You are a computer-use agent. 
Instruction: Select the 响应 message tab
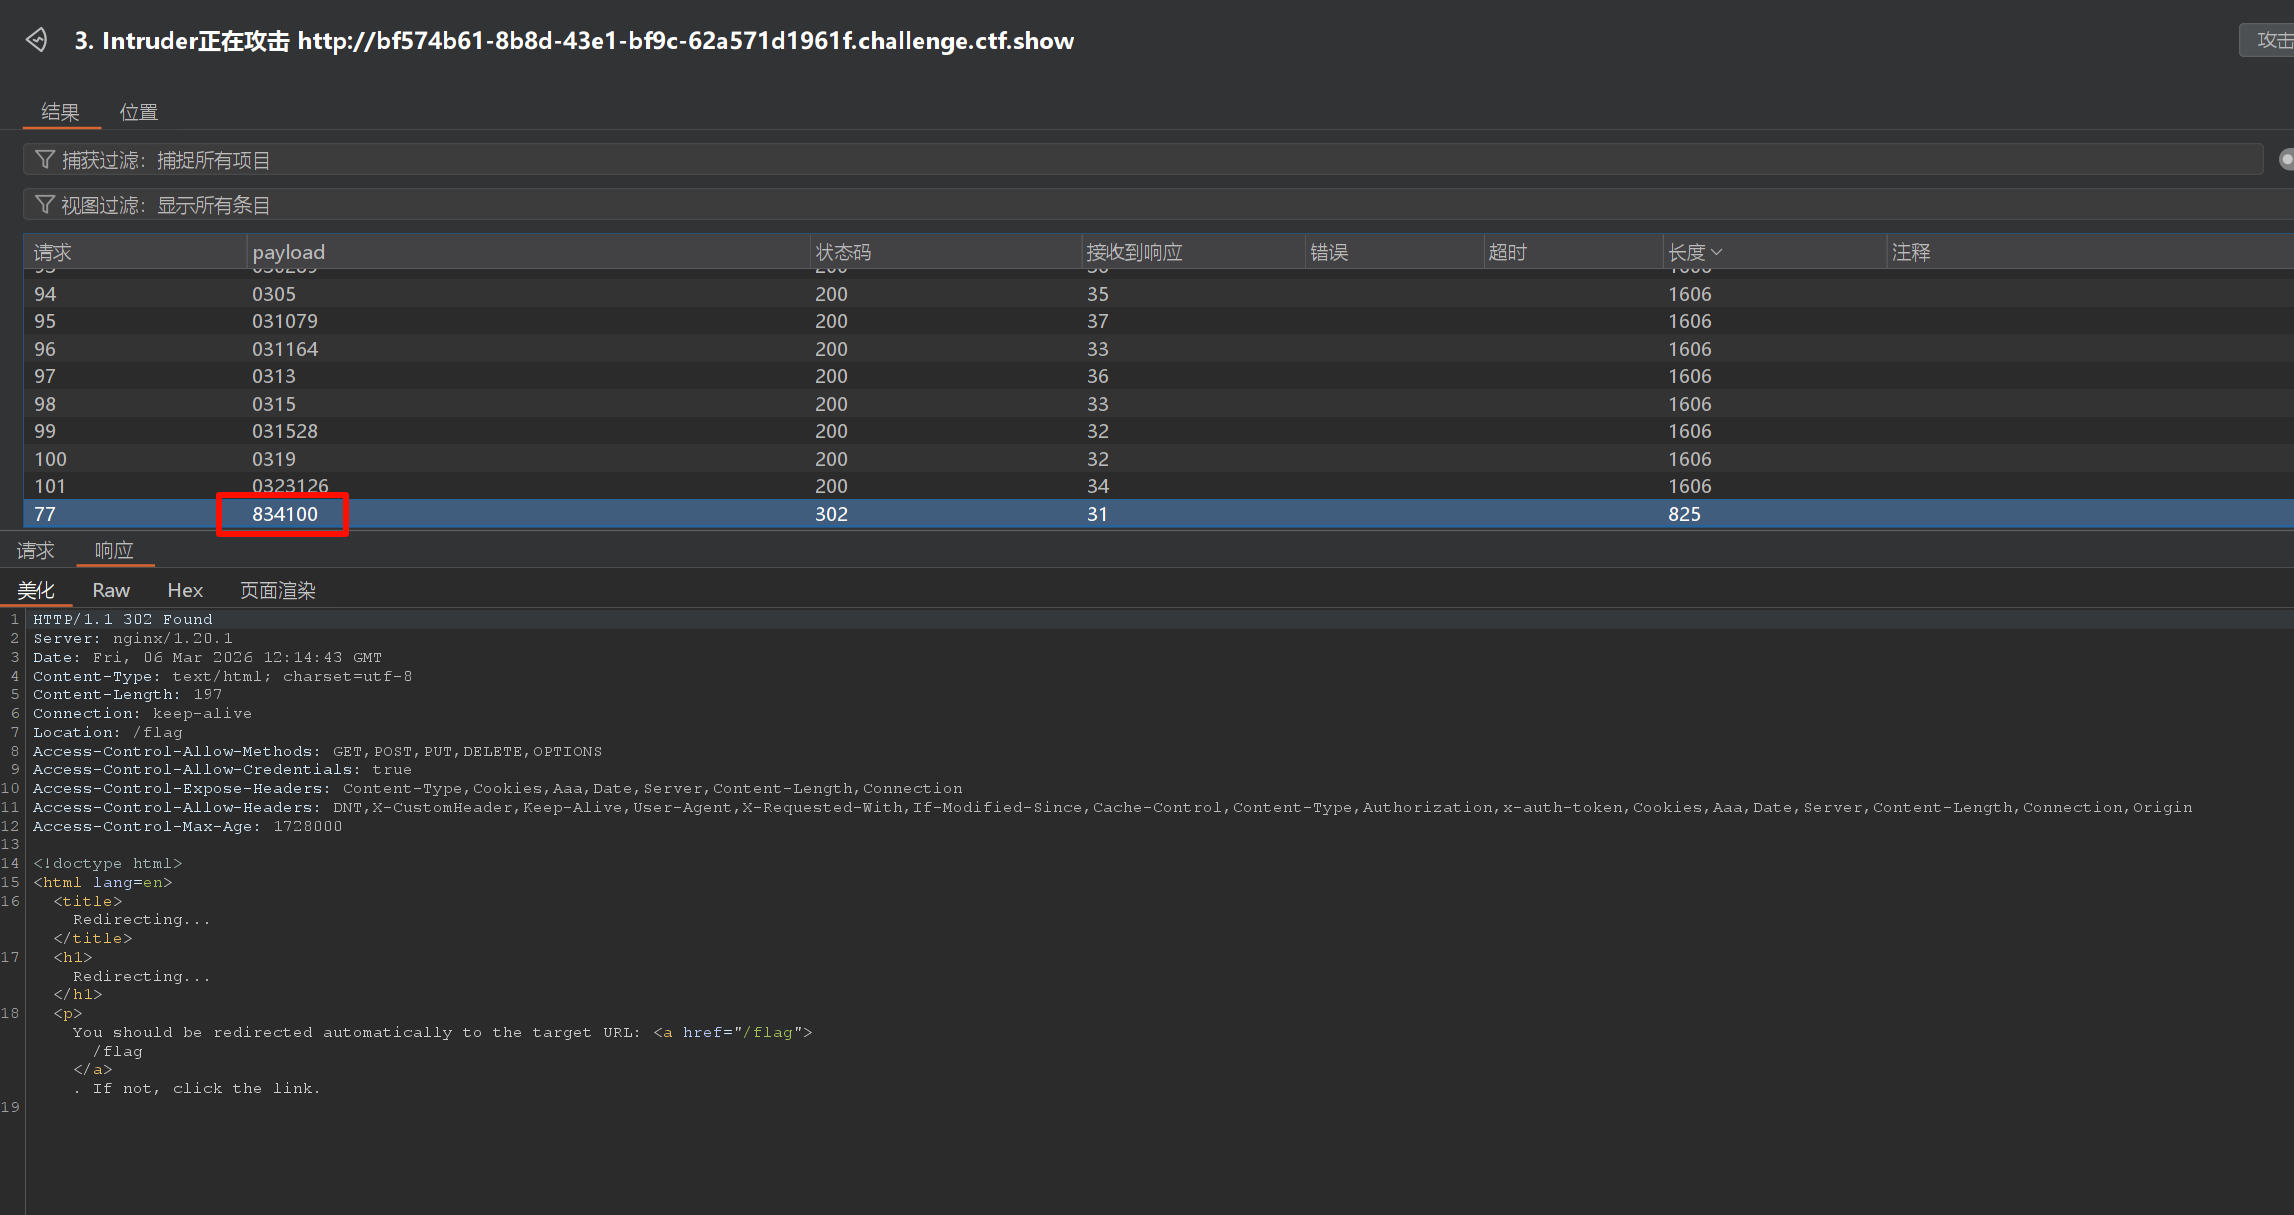[114, 550]
